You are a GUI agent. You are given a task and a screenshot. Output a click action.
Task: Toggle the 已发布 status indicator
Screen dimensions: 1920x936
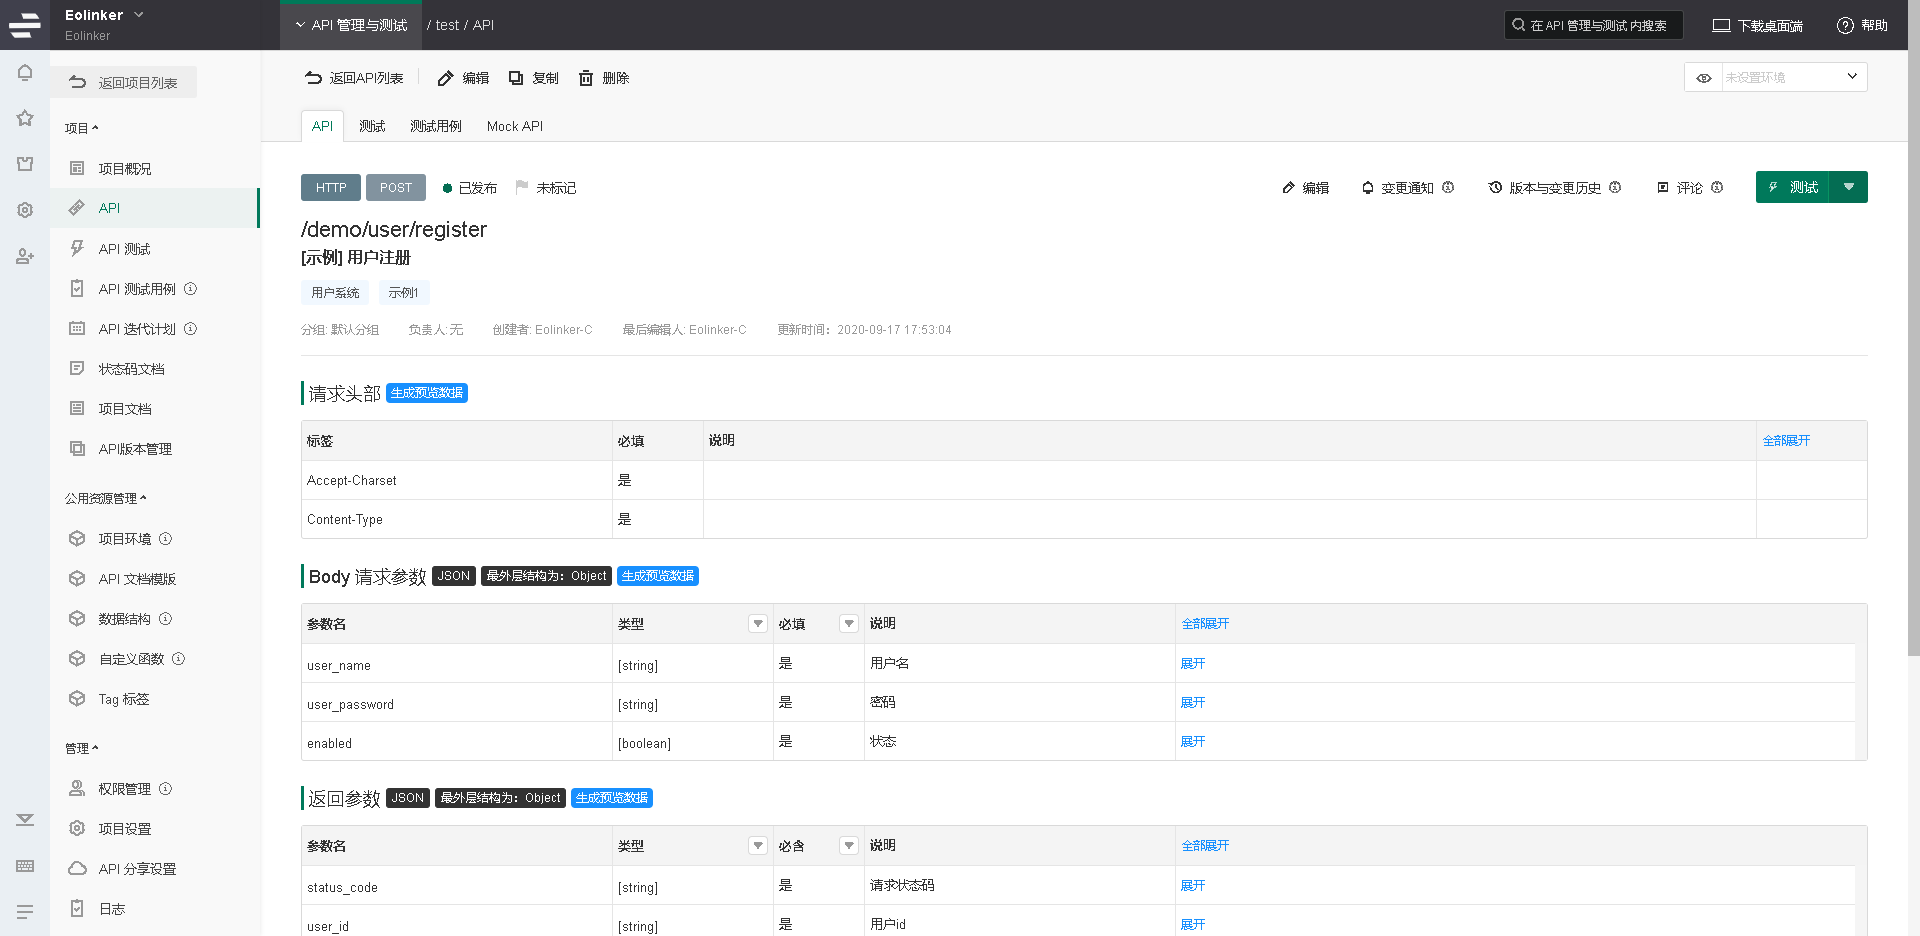(448, 188)
